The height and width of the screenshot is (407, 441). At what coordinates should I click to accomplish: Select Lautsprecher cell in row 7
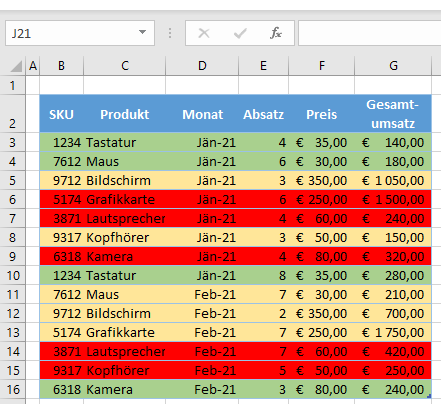coord(125,218)
